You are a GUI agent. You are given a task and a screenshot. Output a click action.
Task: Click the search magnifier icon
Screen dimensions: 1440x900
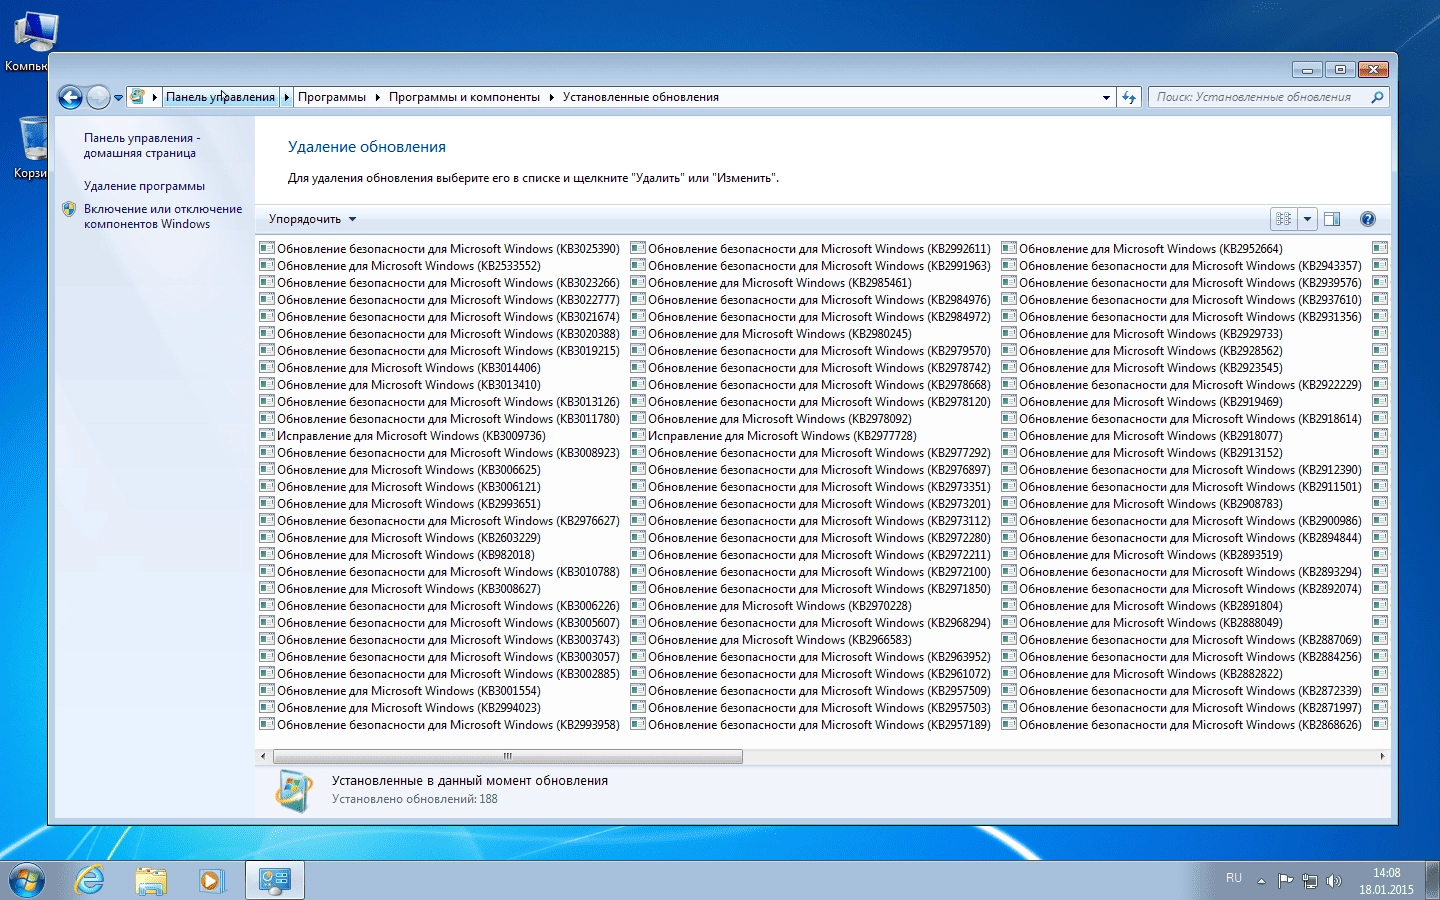1378,97
